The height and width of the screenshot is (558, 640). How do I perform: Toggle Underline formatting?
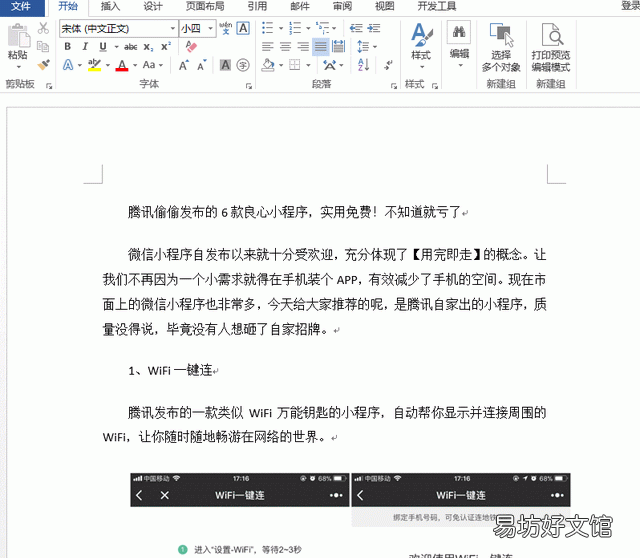point(103,47)
